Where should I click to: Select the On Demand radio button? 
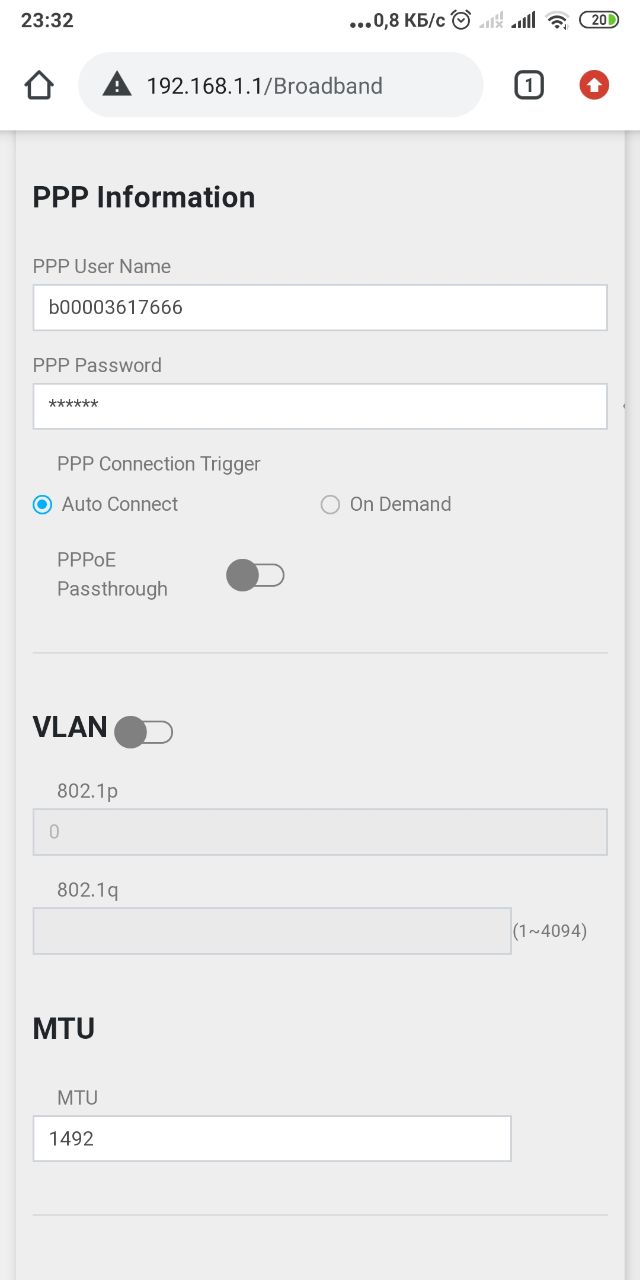pyautogui.click(x=330, y=505)
